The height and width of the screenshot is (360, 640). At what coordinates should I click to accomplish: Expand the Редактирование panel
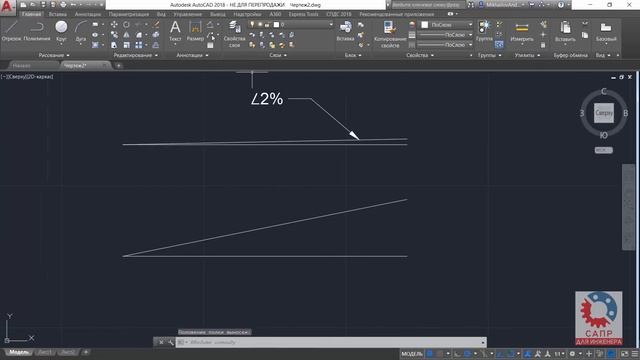136,55
